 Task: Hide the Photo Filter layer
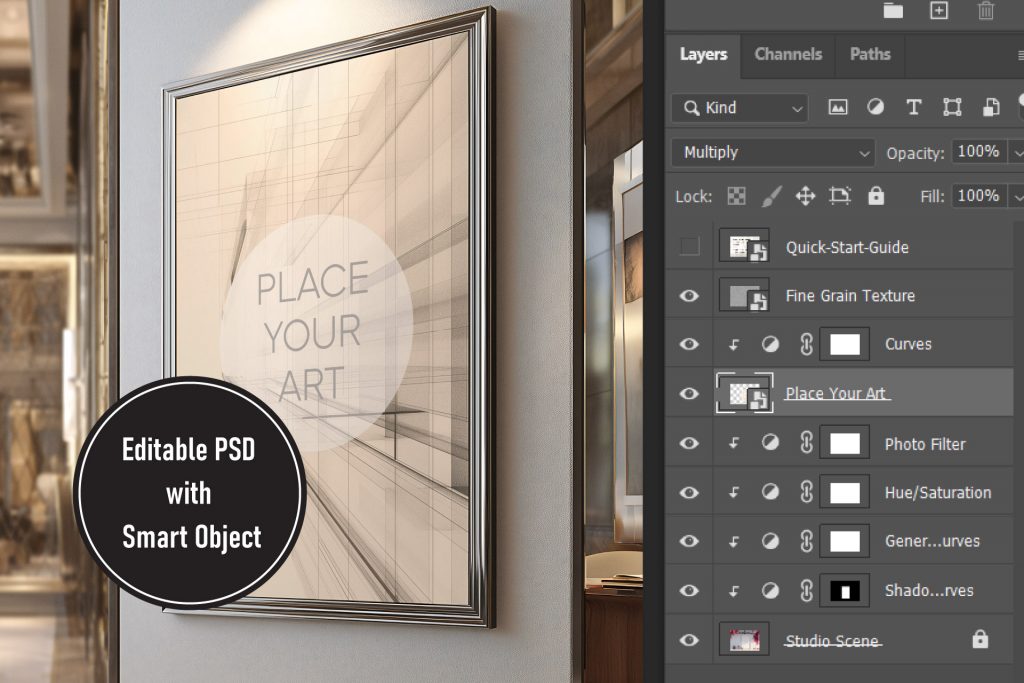(689, 443)
